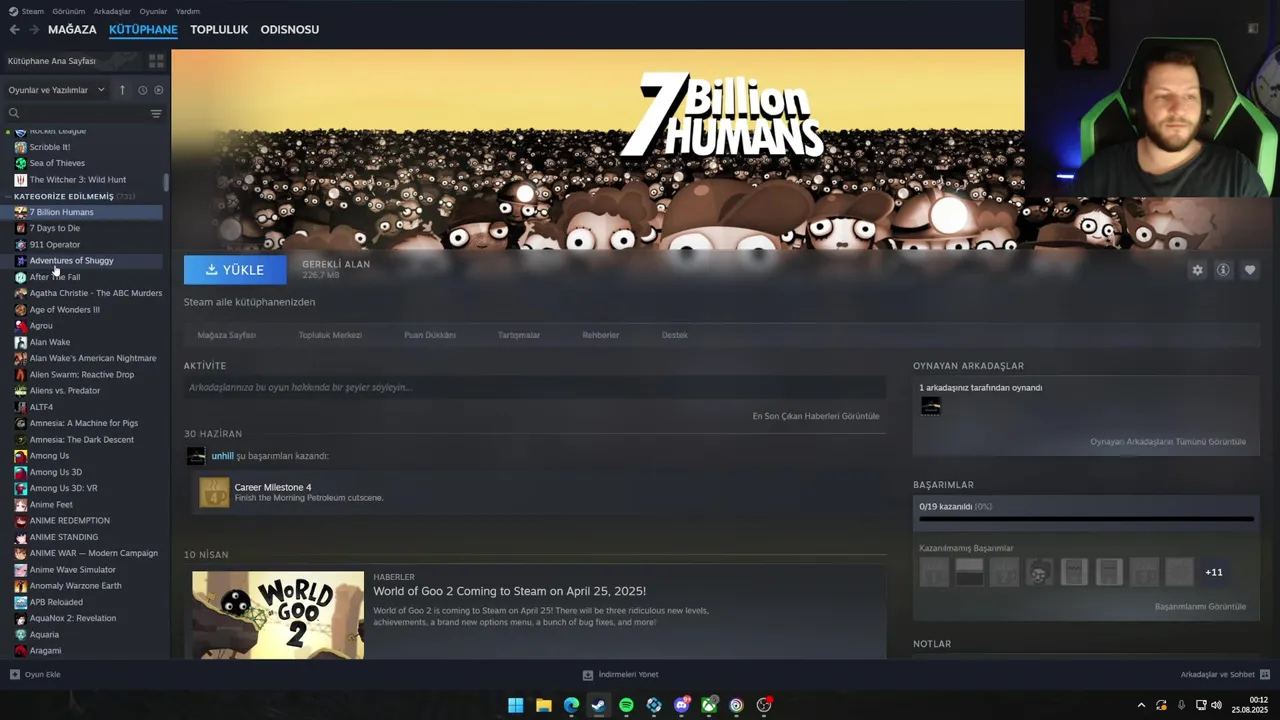
Task: Open World of Goo 2 news headline
Action: pyautogui.click(x=510, y=591)
